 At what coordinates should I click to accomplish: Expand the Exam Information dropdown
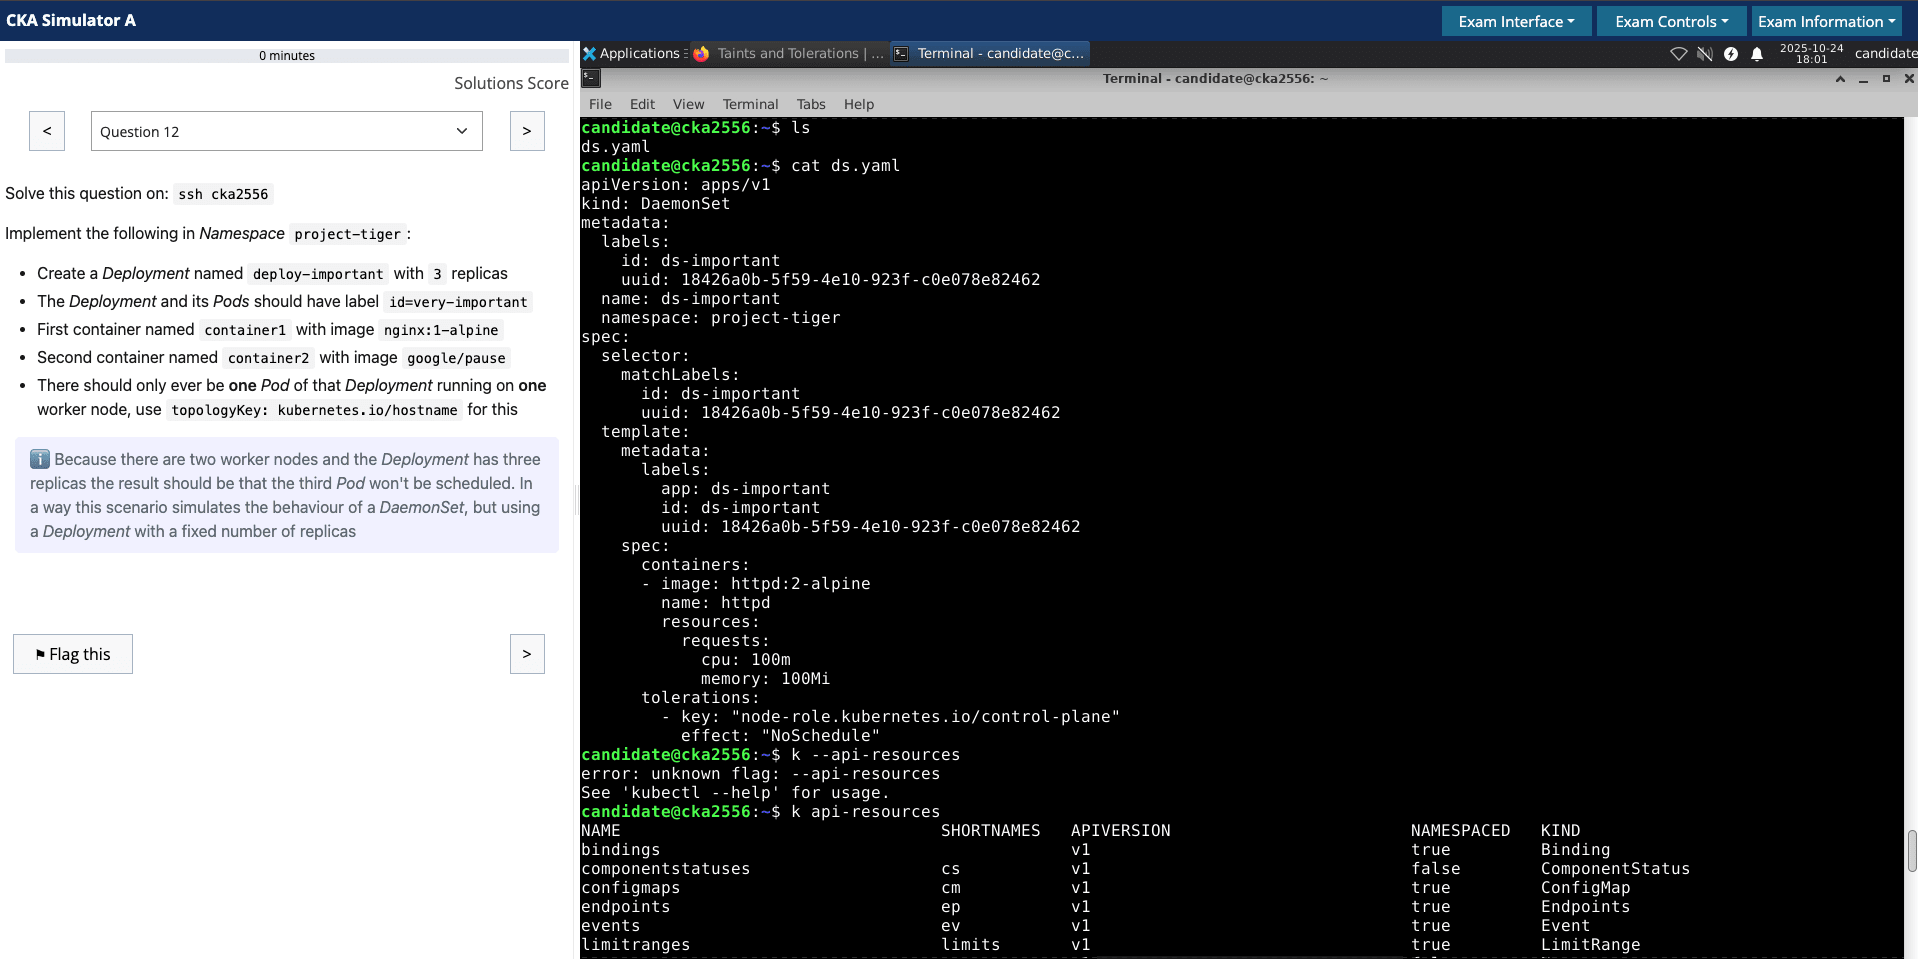click(x=1826, y=21)
